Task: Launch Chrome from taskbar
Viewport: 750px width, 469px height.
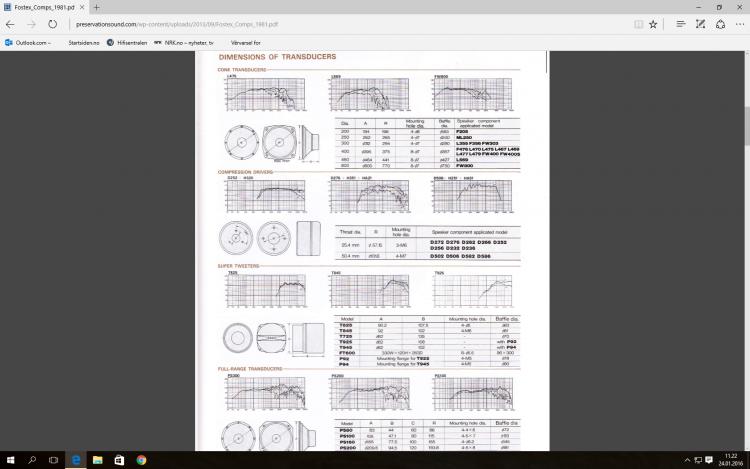Action: pyautogui.click(x=141, y=460)
